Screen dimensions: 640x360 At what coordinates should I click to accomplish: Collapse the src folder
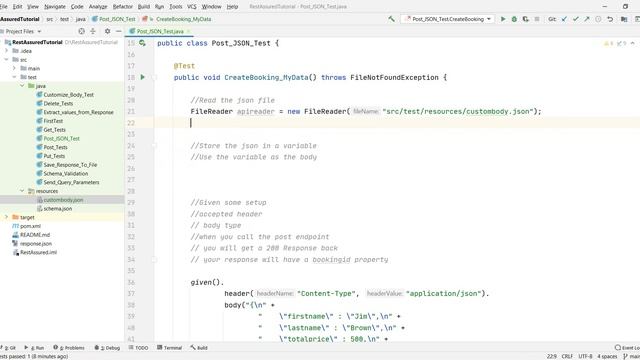(x=7, y=60)
